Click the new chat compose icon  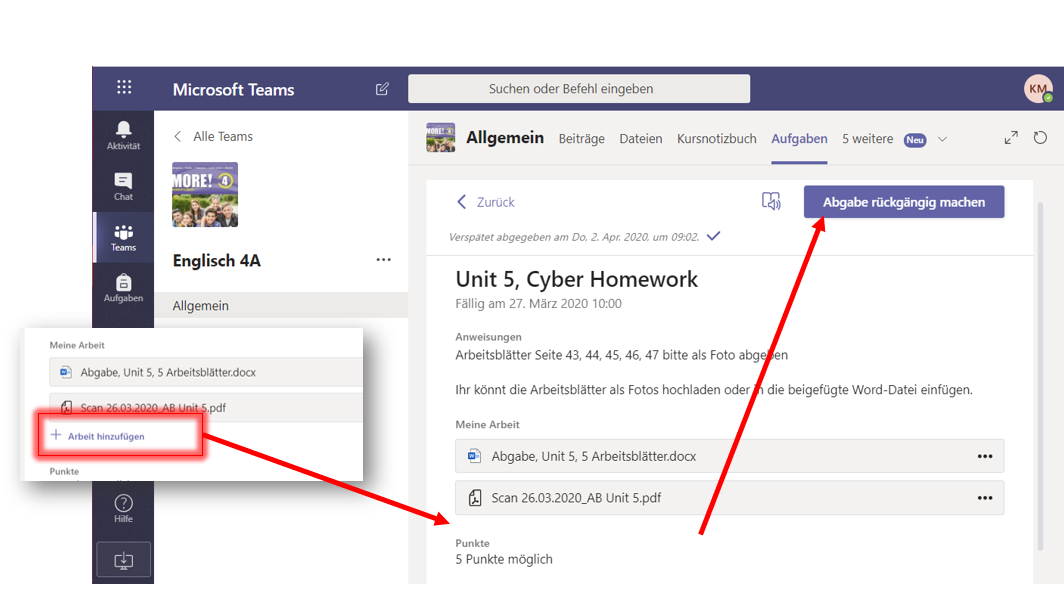(382, 89)
